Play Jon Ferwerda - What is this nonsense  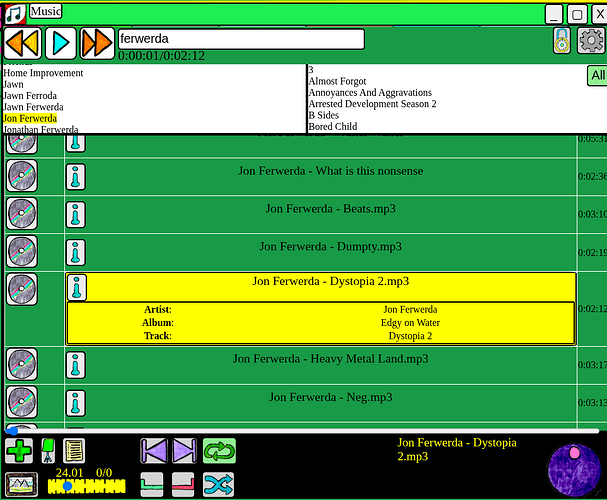330,171
